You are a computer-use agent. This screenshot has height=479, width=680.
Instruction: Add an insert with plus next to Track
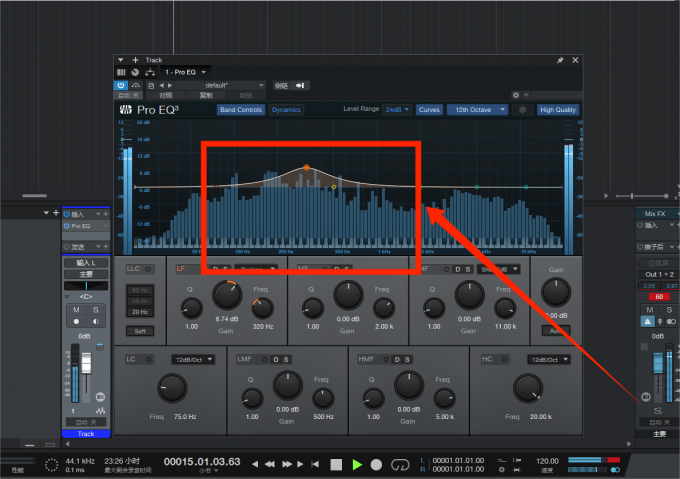[x=135, y=60]
